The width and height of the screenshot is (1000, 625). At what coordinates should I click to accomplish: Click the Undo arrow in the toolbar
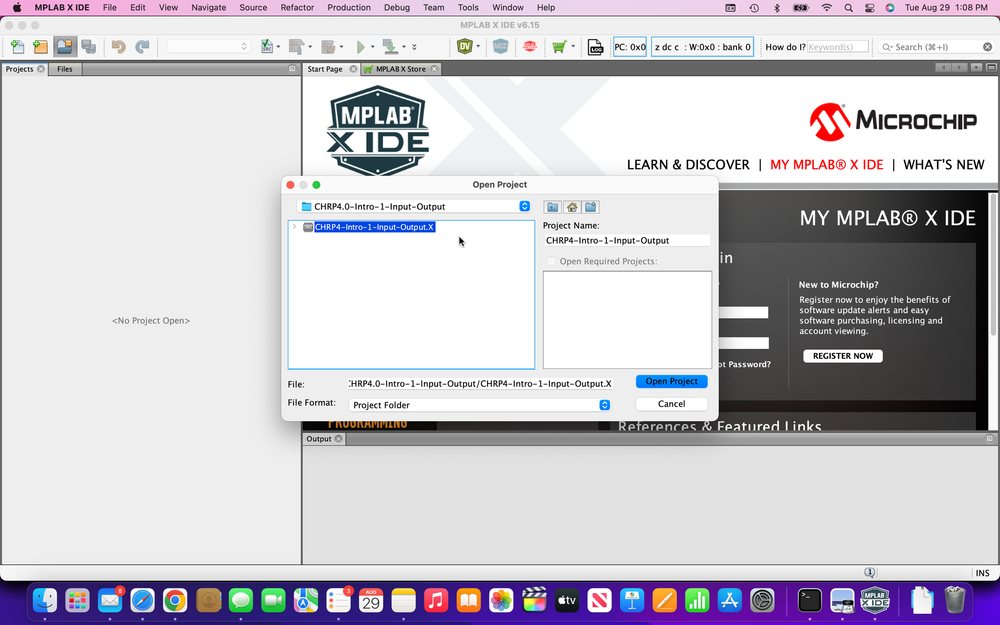click(119, 46)
